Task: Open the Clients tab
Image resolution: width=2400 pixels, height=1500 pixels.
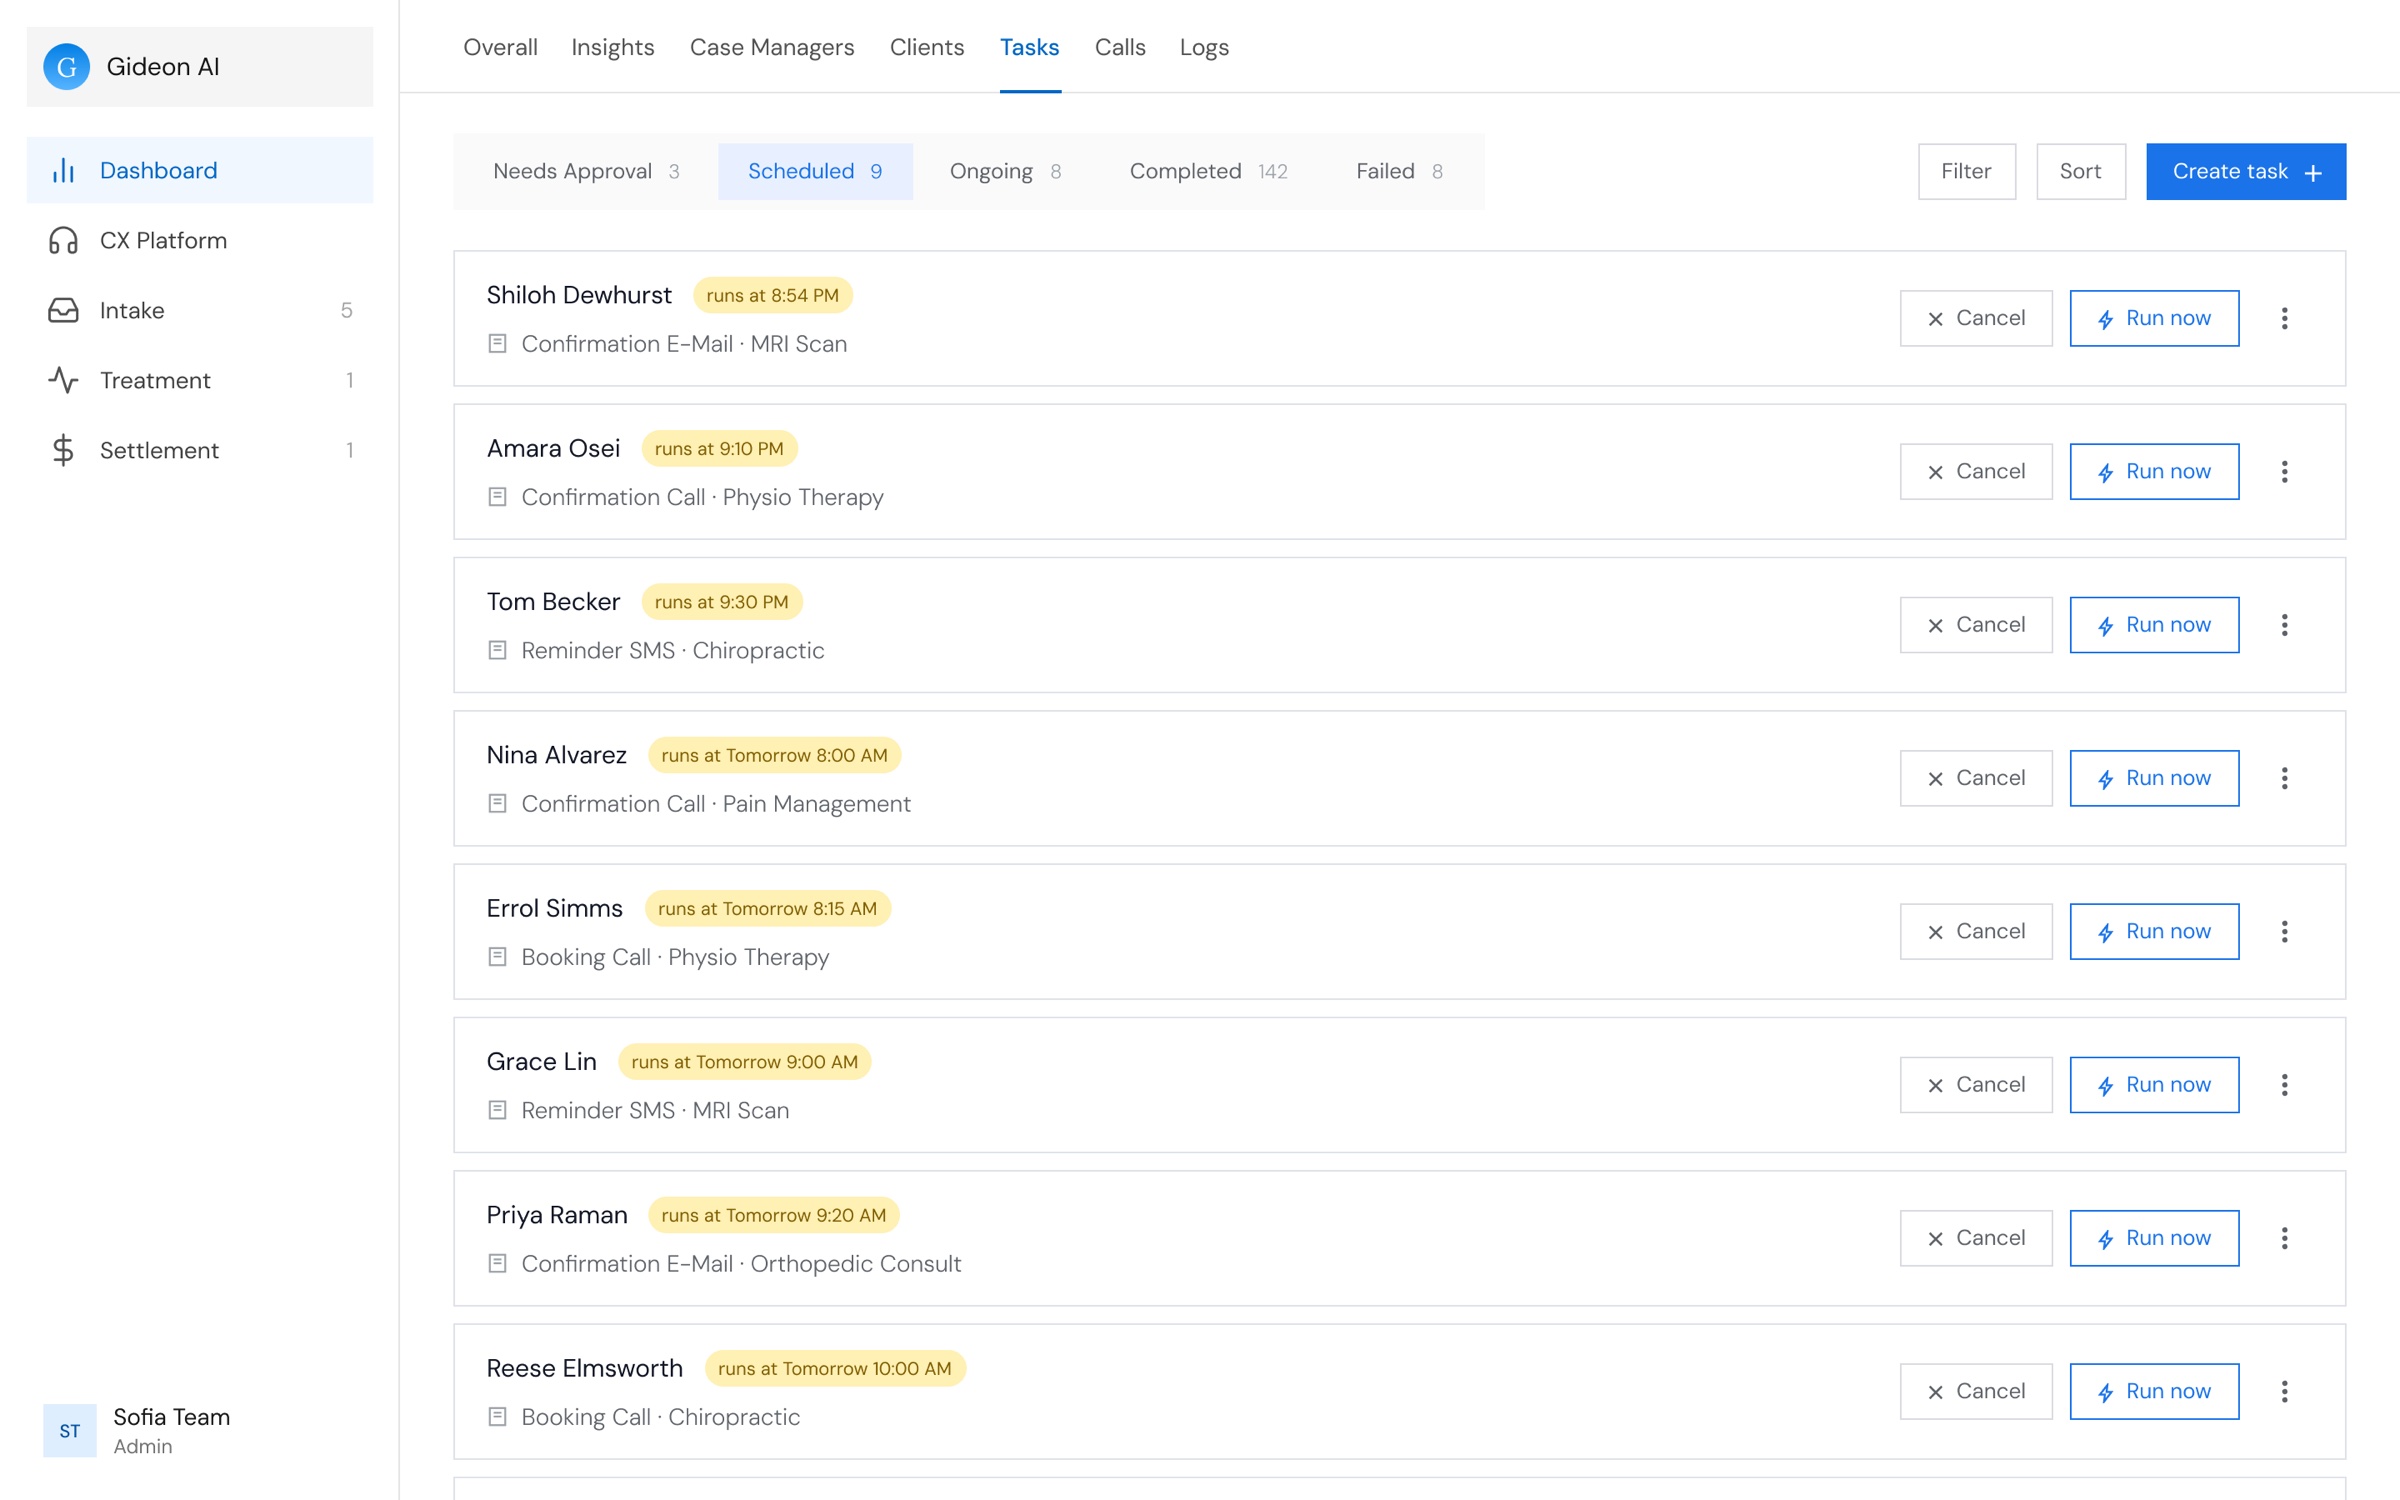Action: [x=927, y=47]
